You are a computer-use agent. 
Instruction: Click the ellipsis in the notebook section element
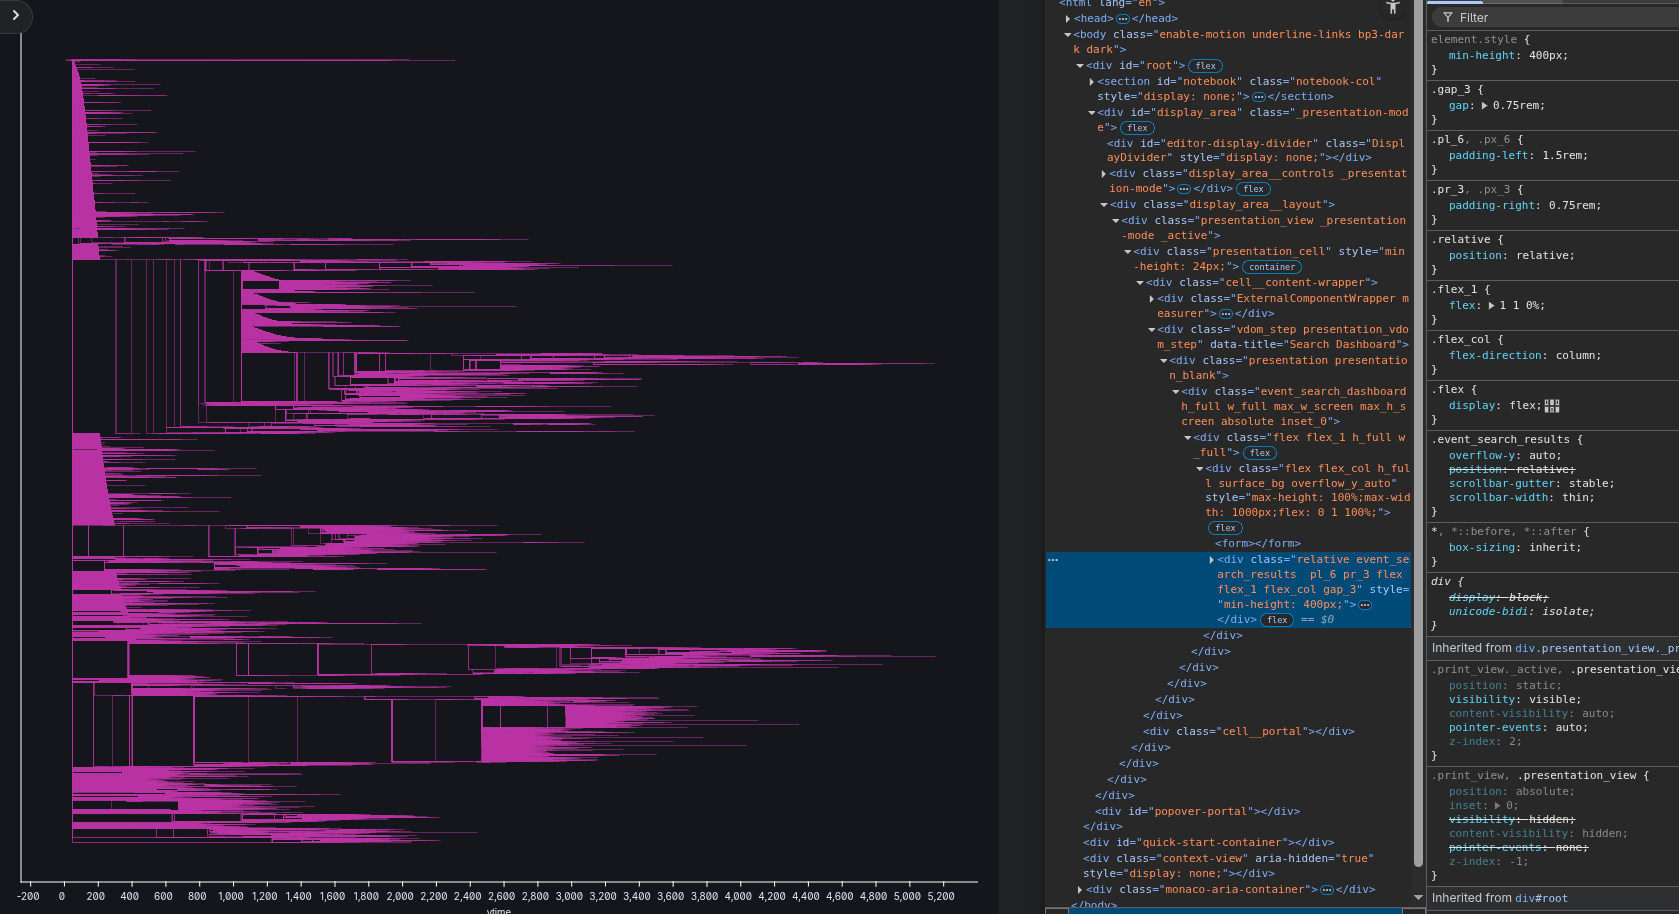(x=1258, y=97)
